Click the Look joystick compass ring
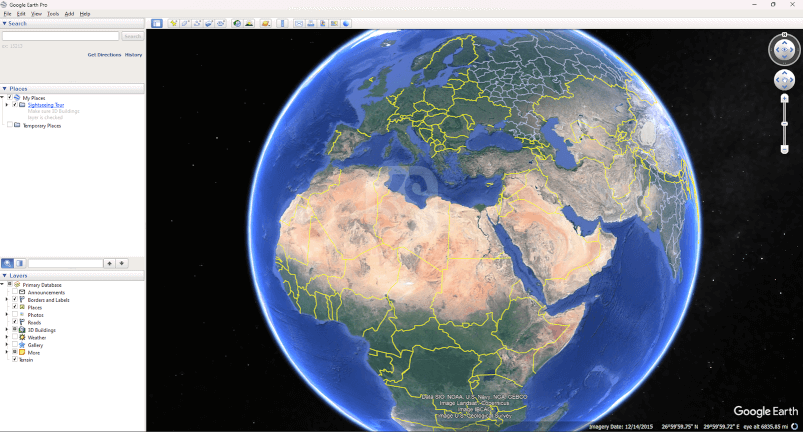The image size is (803, 432). point(784,50)
